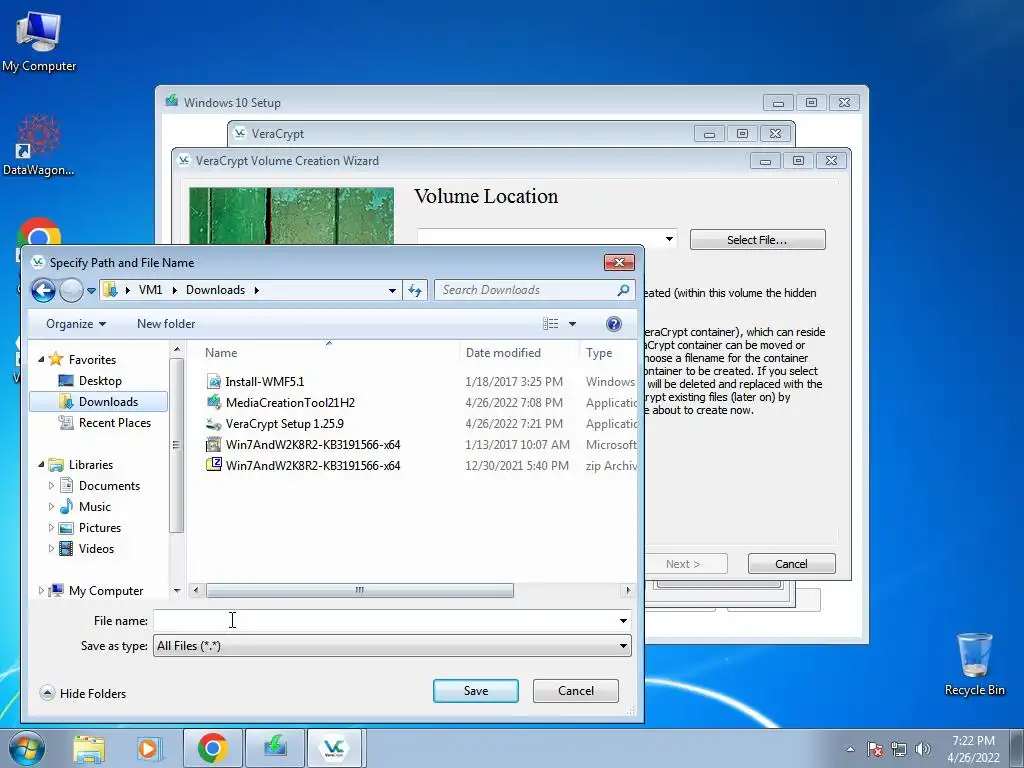Select the VeraCrypt Setup 1.25.9 file
This screenshot has height=768, width=1024.
coord(284,424)
